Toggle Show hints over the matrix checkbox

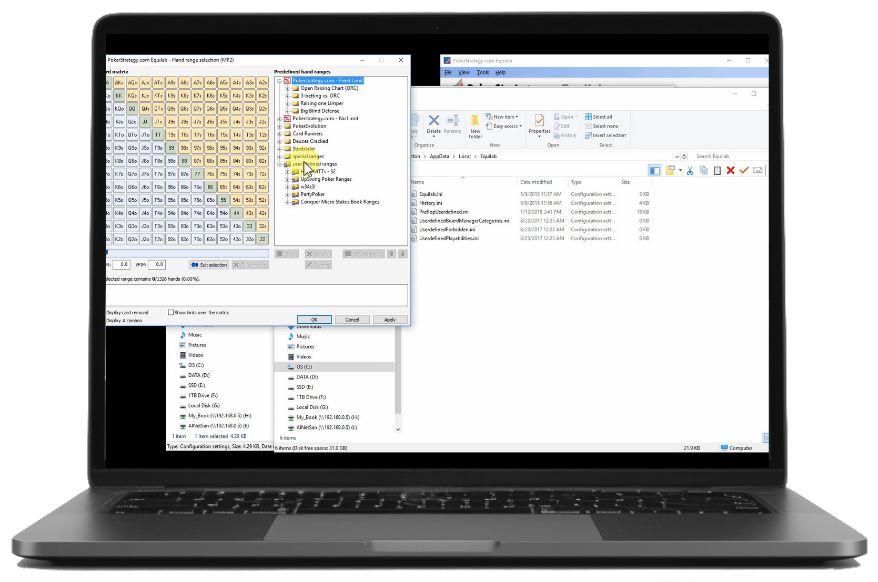point(171,312)
